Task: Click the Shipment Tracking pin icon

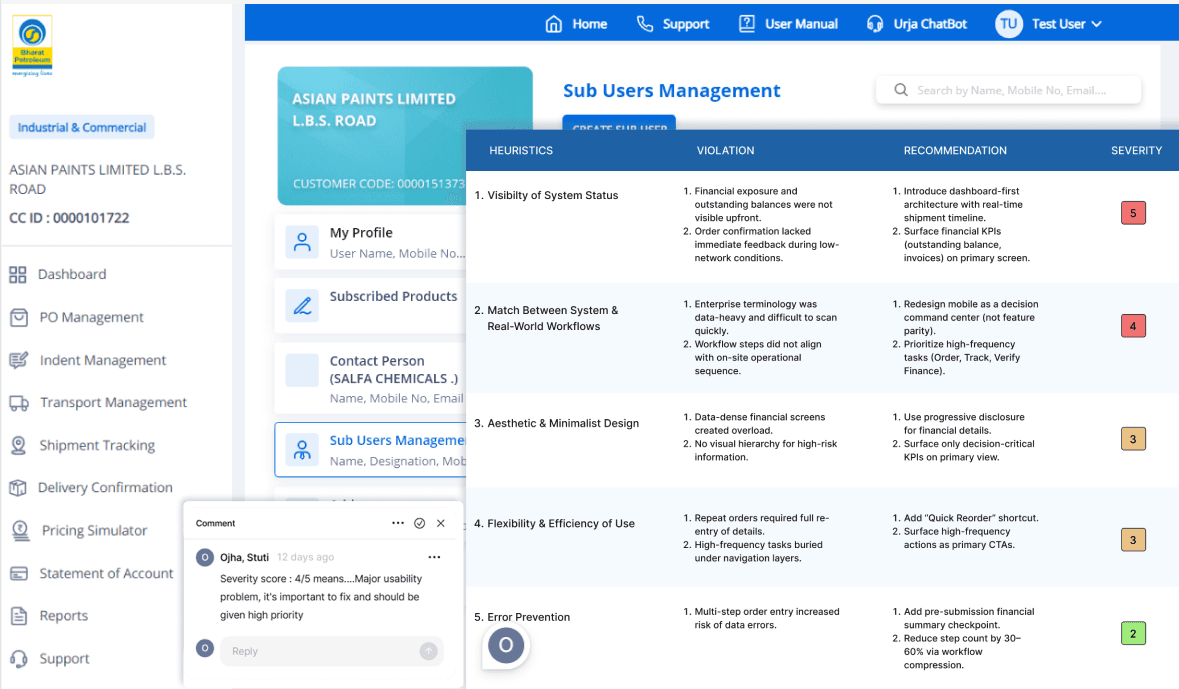Action: 19,445
